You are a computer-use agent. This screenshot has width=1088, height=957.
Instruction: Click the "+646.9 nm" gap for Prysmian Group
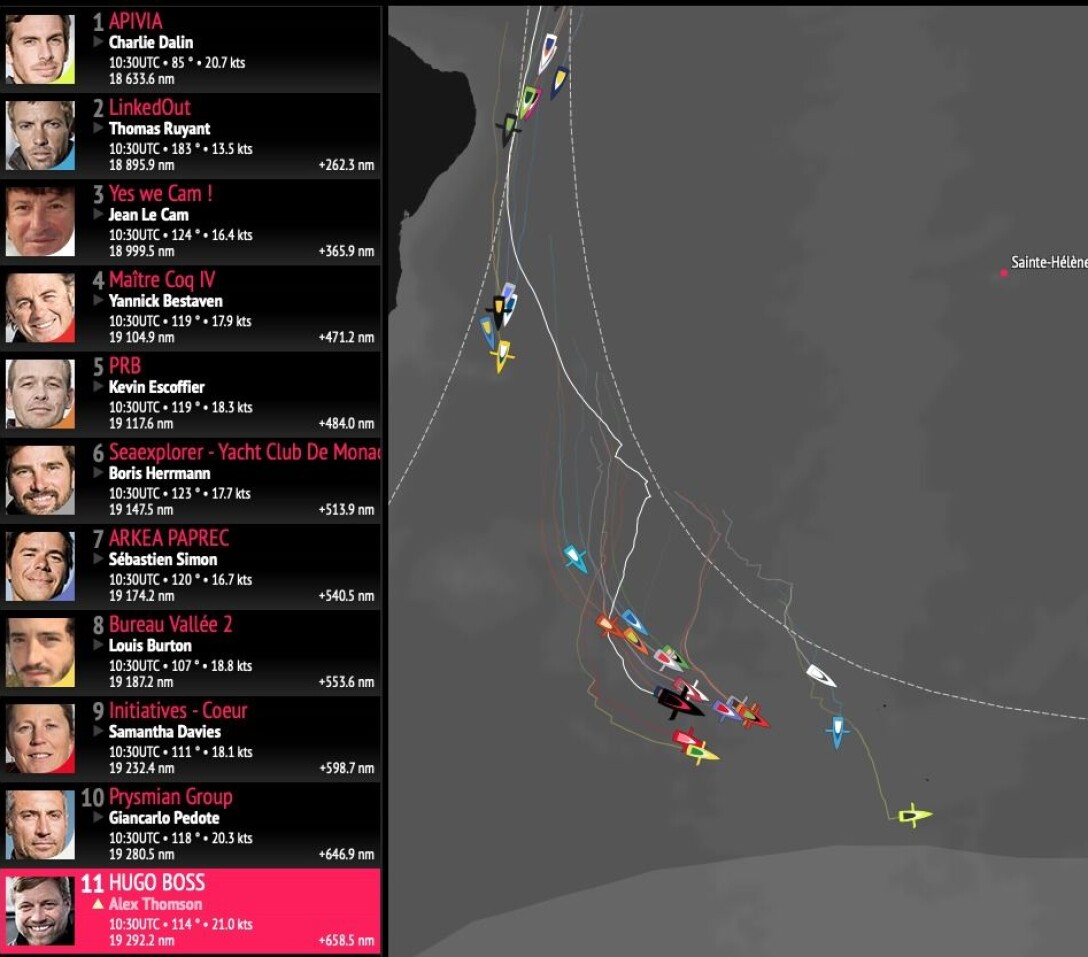[x=346, y=854]
